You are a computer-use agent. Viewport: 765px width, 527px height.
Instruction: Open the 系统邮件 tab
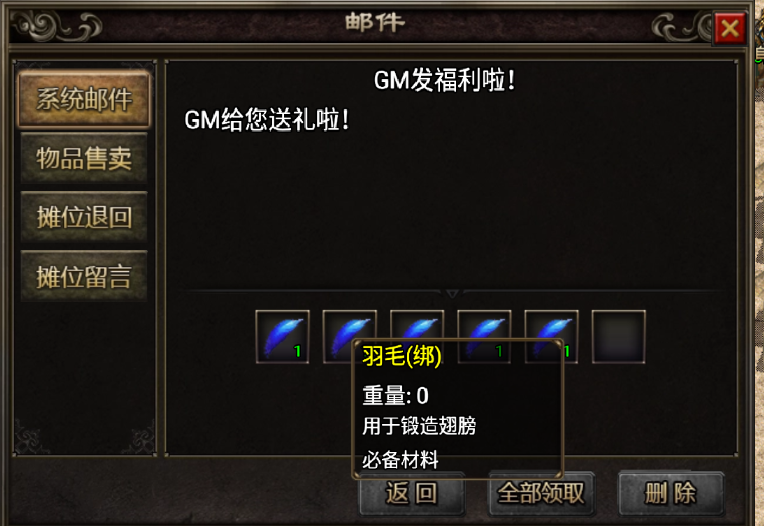pyautogui.click(x=84, y=100)
